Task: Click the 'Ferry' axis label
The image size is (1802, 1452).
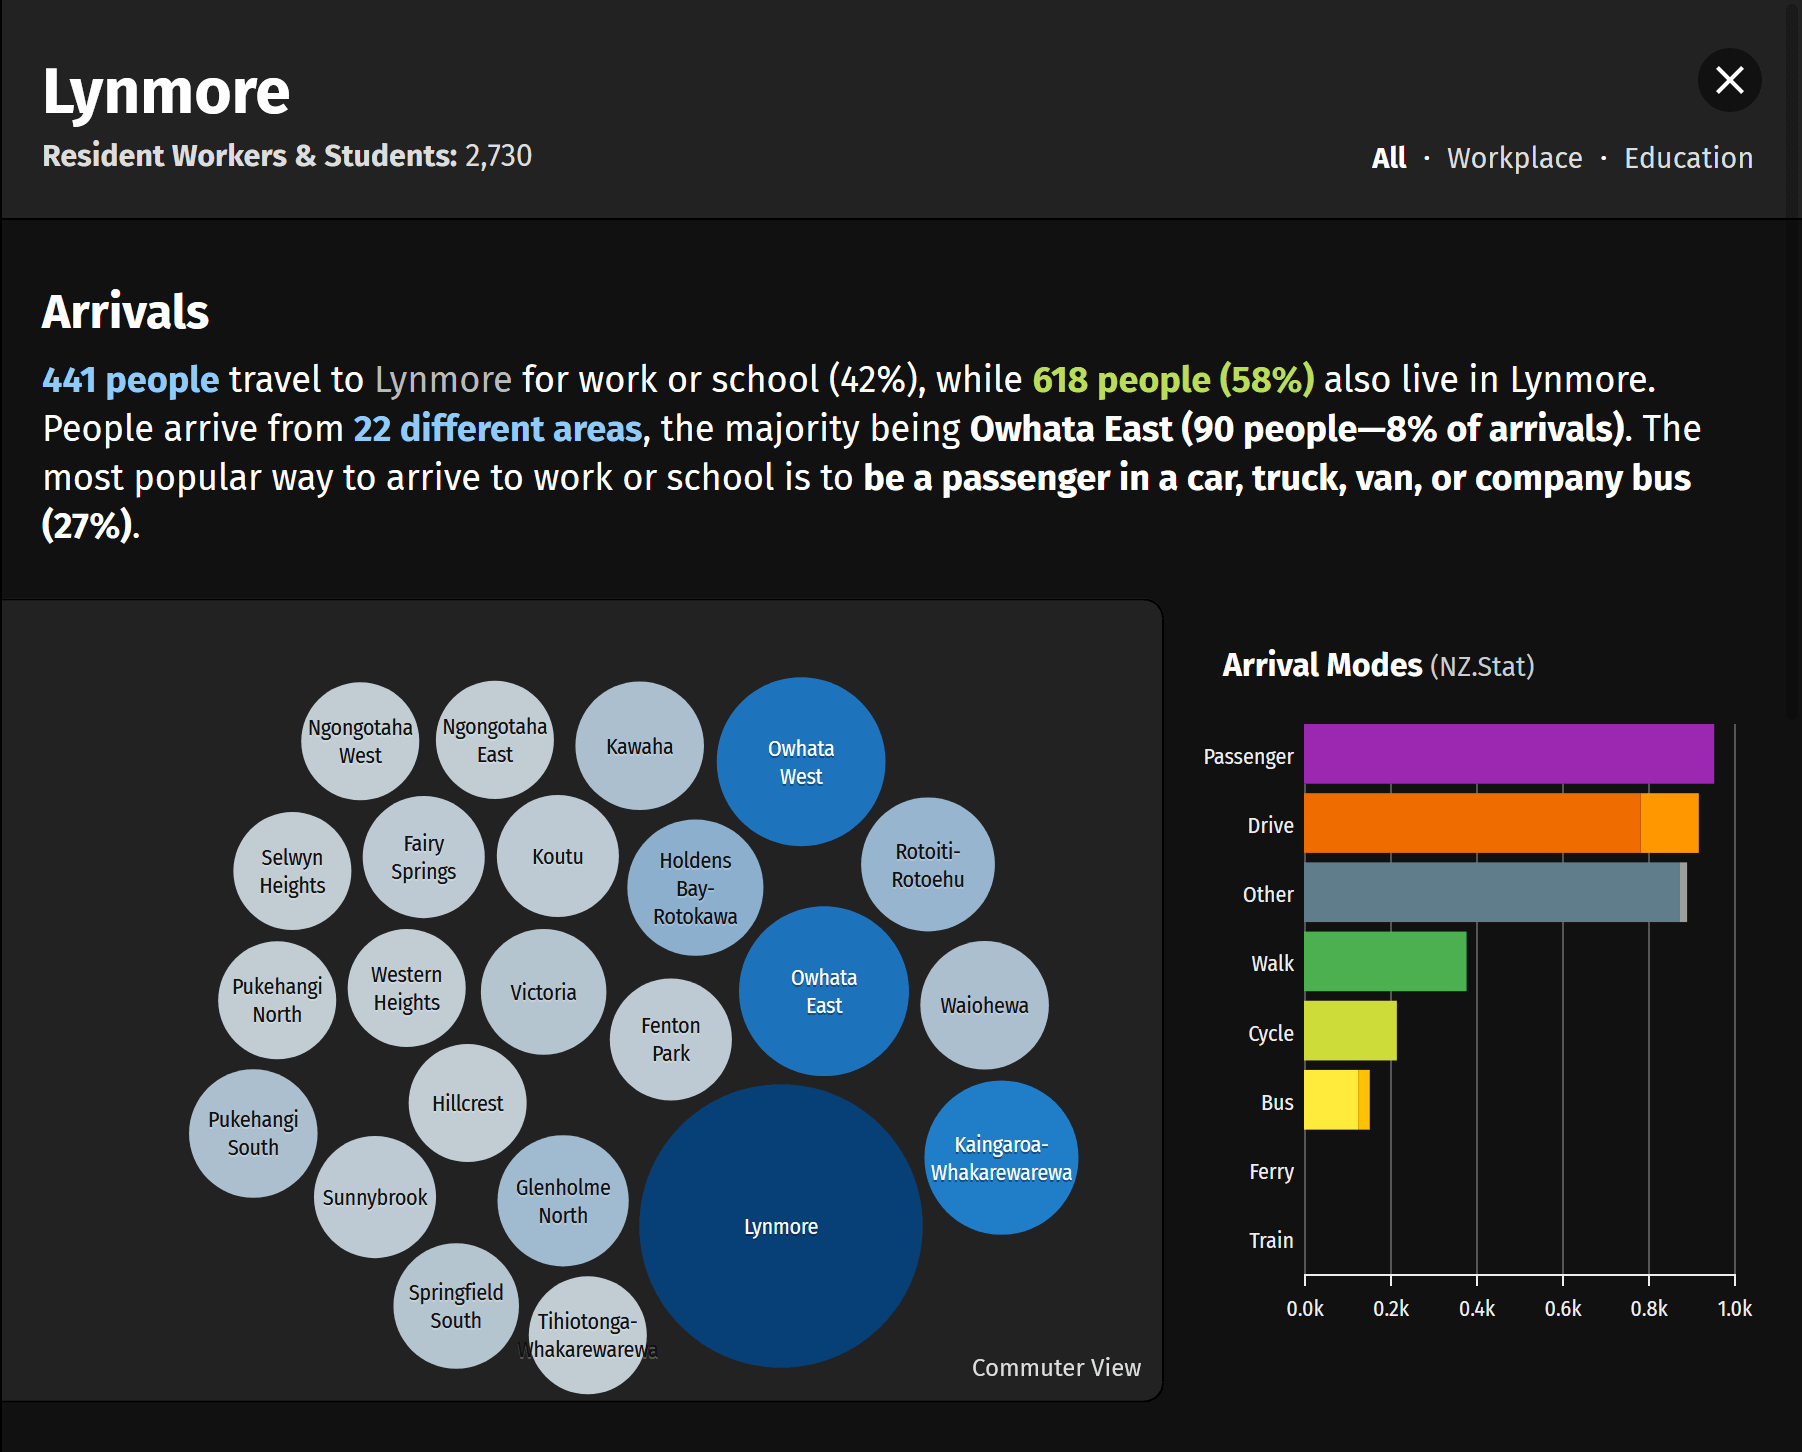Action: [x=1271, y=1172]
